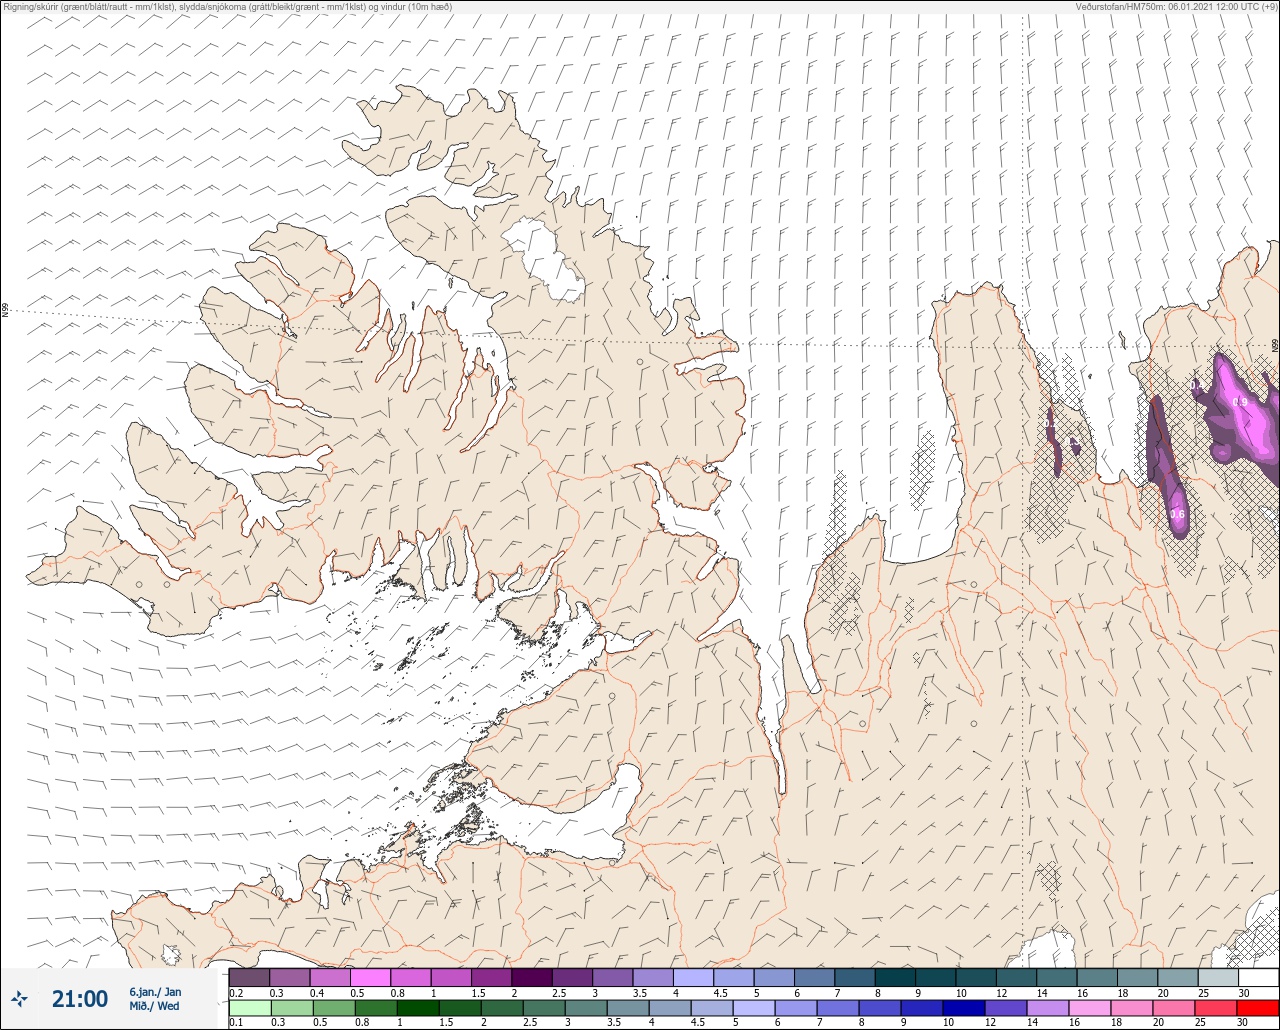
Task: Select the dark purple 2 swatch in upper row
Action: click(x=531, y=977)
